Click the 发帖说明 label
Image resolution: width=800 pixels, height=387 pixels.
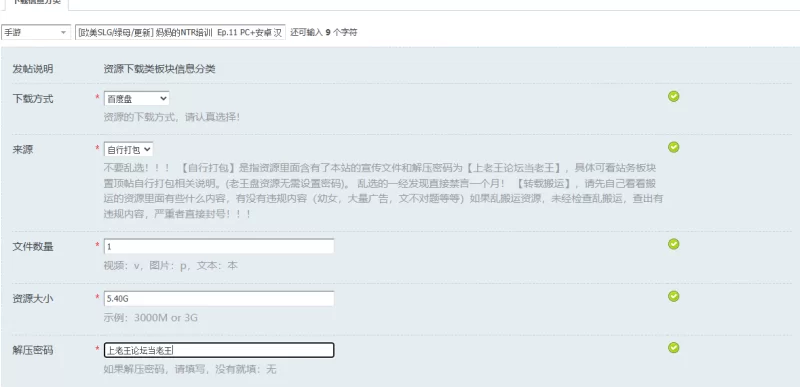click(x=33, y=69)
